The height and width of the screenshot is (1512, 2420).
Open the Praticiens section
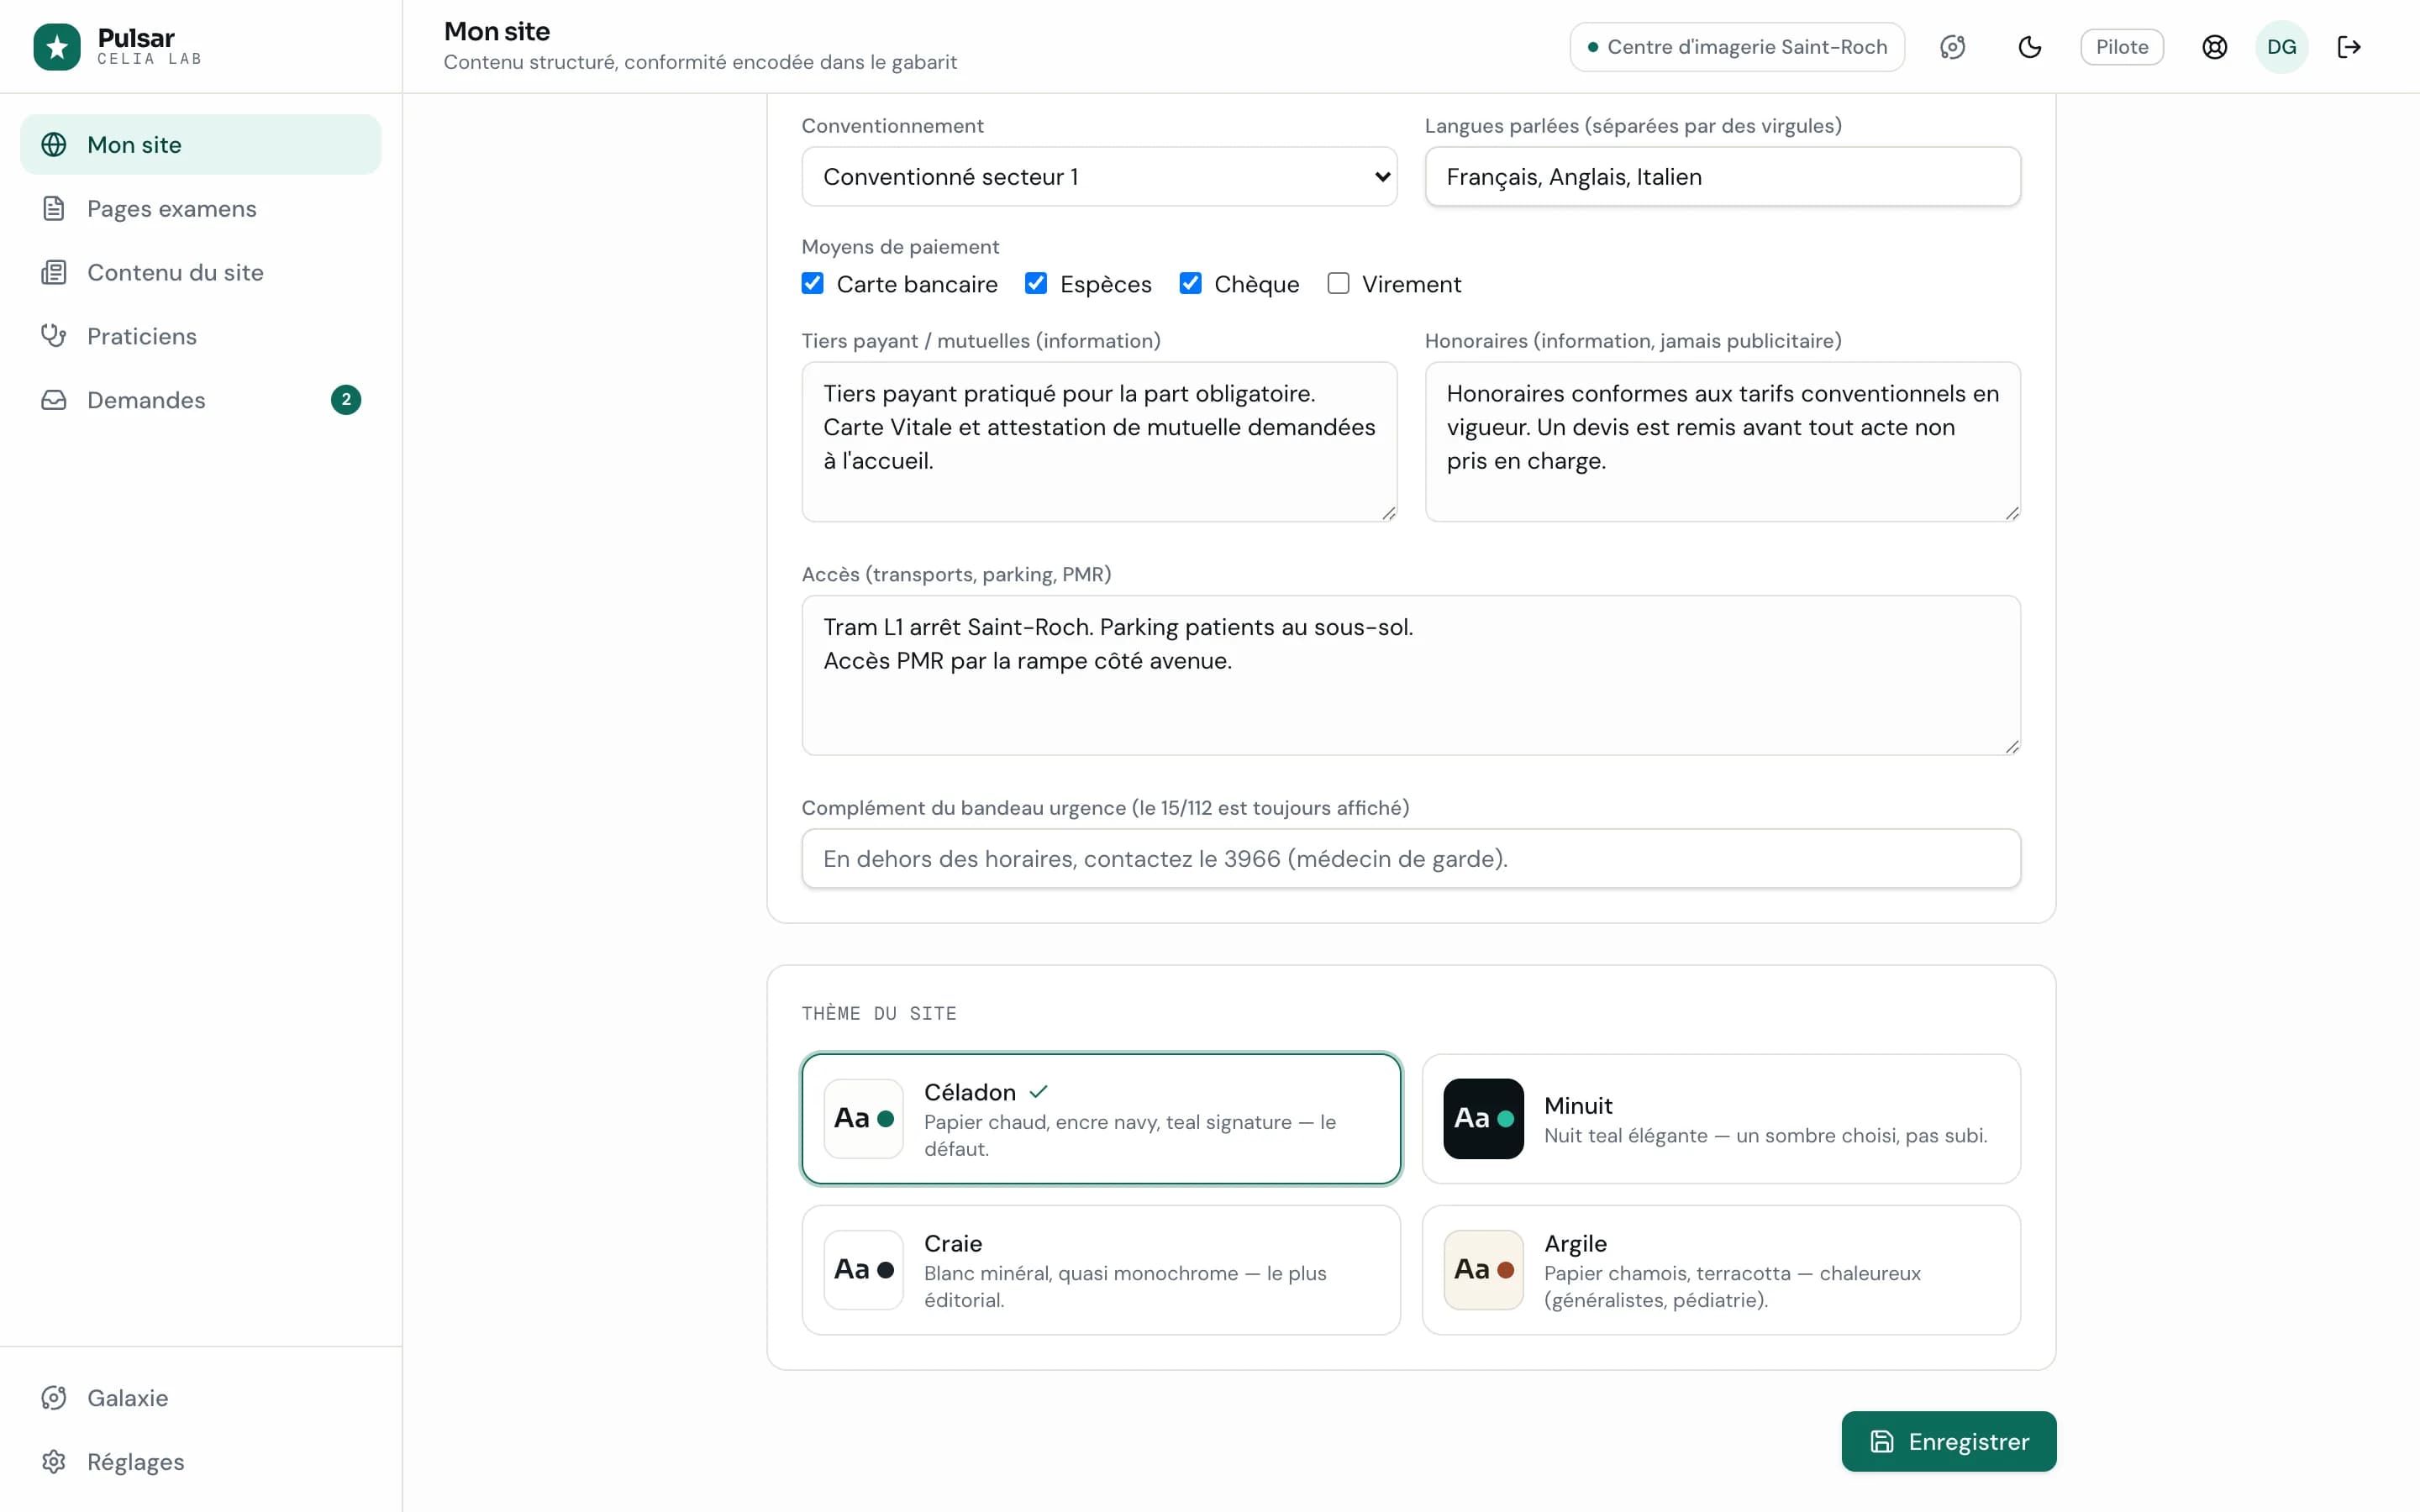coord(201,336)
